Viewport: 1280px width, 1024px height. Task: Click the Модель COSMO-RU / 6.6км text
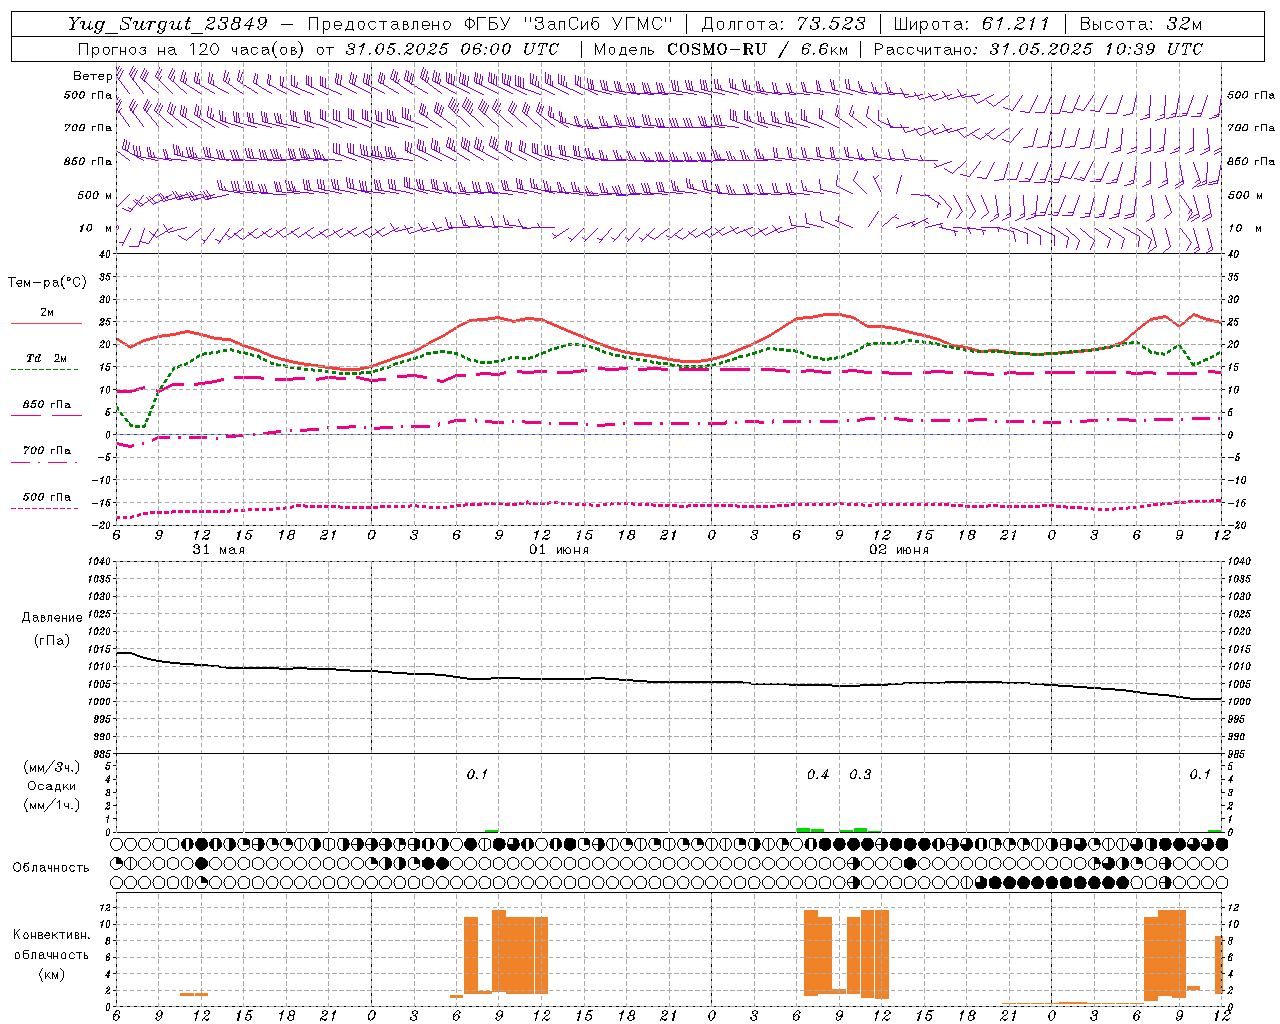click(721, 49)
